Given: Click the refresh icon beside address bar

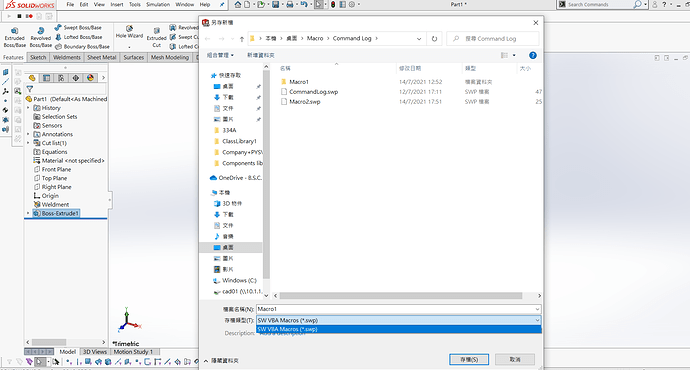Looking at the screenshot, I should (x=434, y=39).
